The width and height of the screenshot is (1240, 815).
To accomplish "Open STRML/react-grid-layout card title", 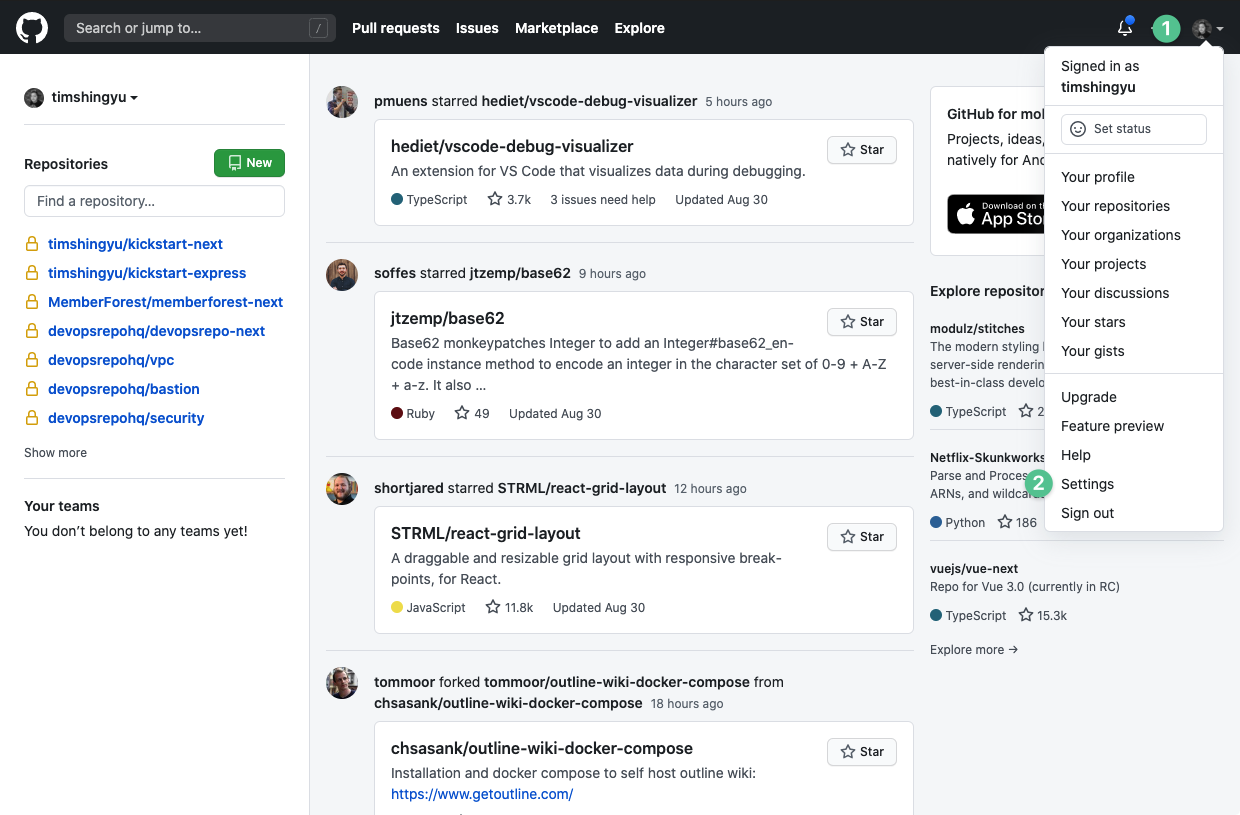I will pos(486,533).
